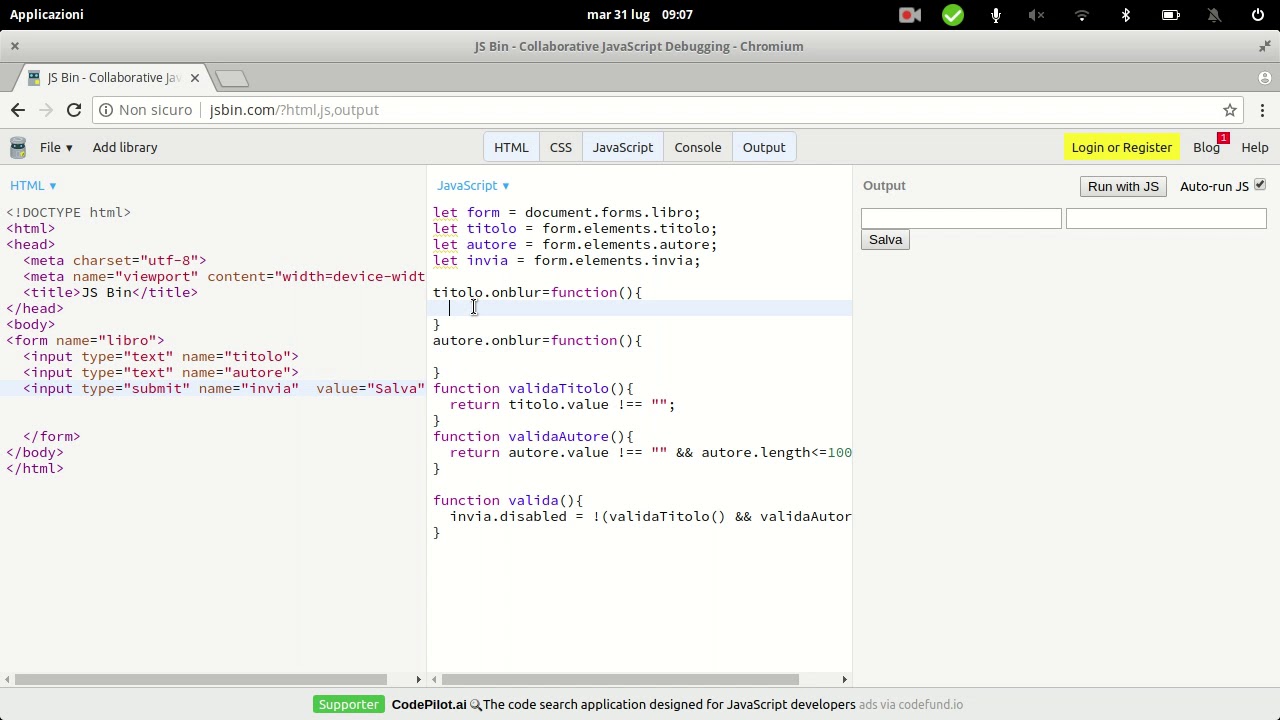Screen dimensions: 1280x720
Task: Open the green checkmark tray indicator
Action: [x=953, y=15]
